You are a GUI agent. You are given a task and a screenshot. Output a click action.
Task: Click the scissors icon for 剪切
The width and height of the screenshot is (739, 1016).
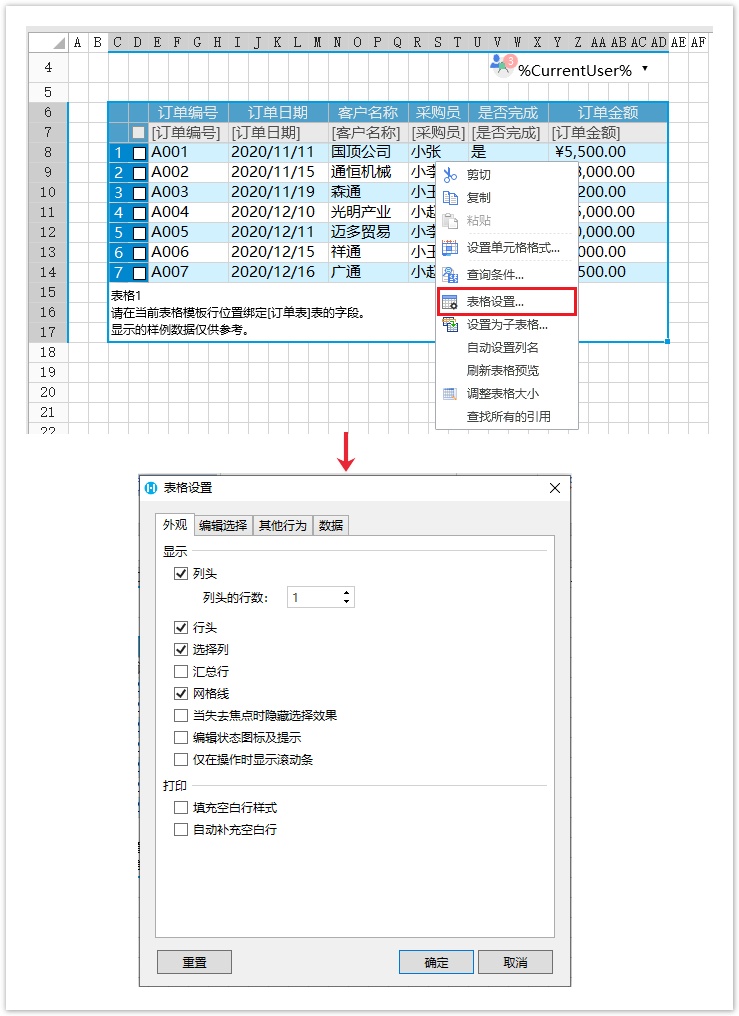point(450,175)
